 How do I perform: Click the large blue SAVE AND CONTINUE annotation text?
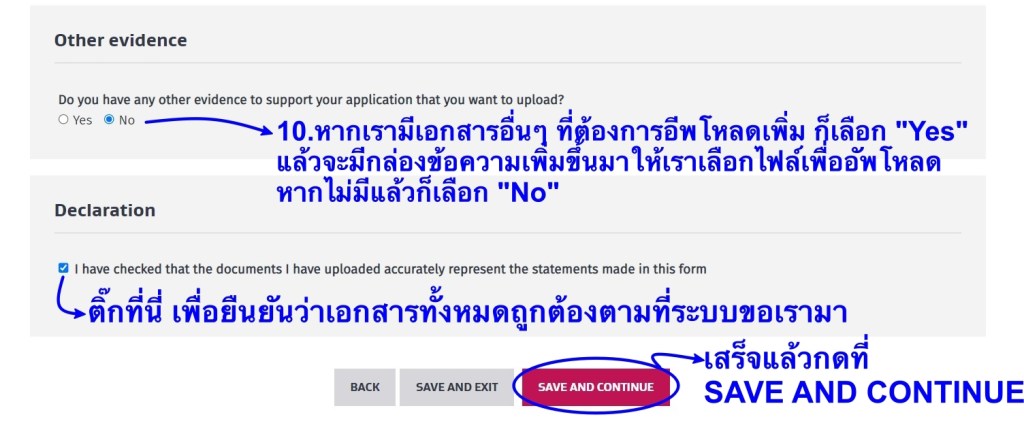[862, 392]
